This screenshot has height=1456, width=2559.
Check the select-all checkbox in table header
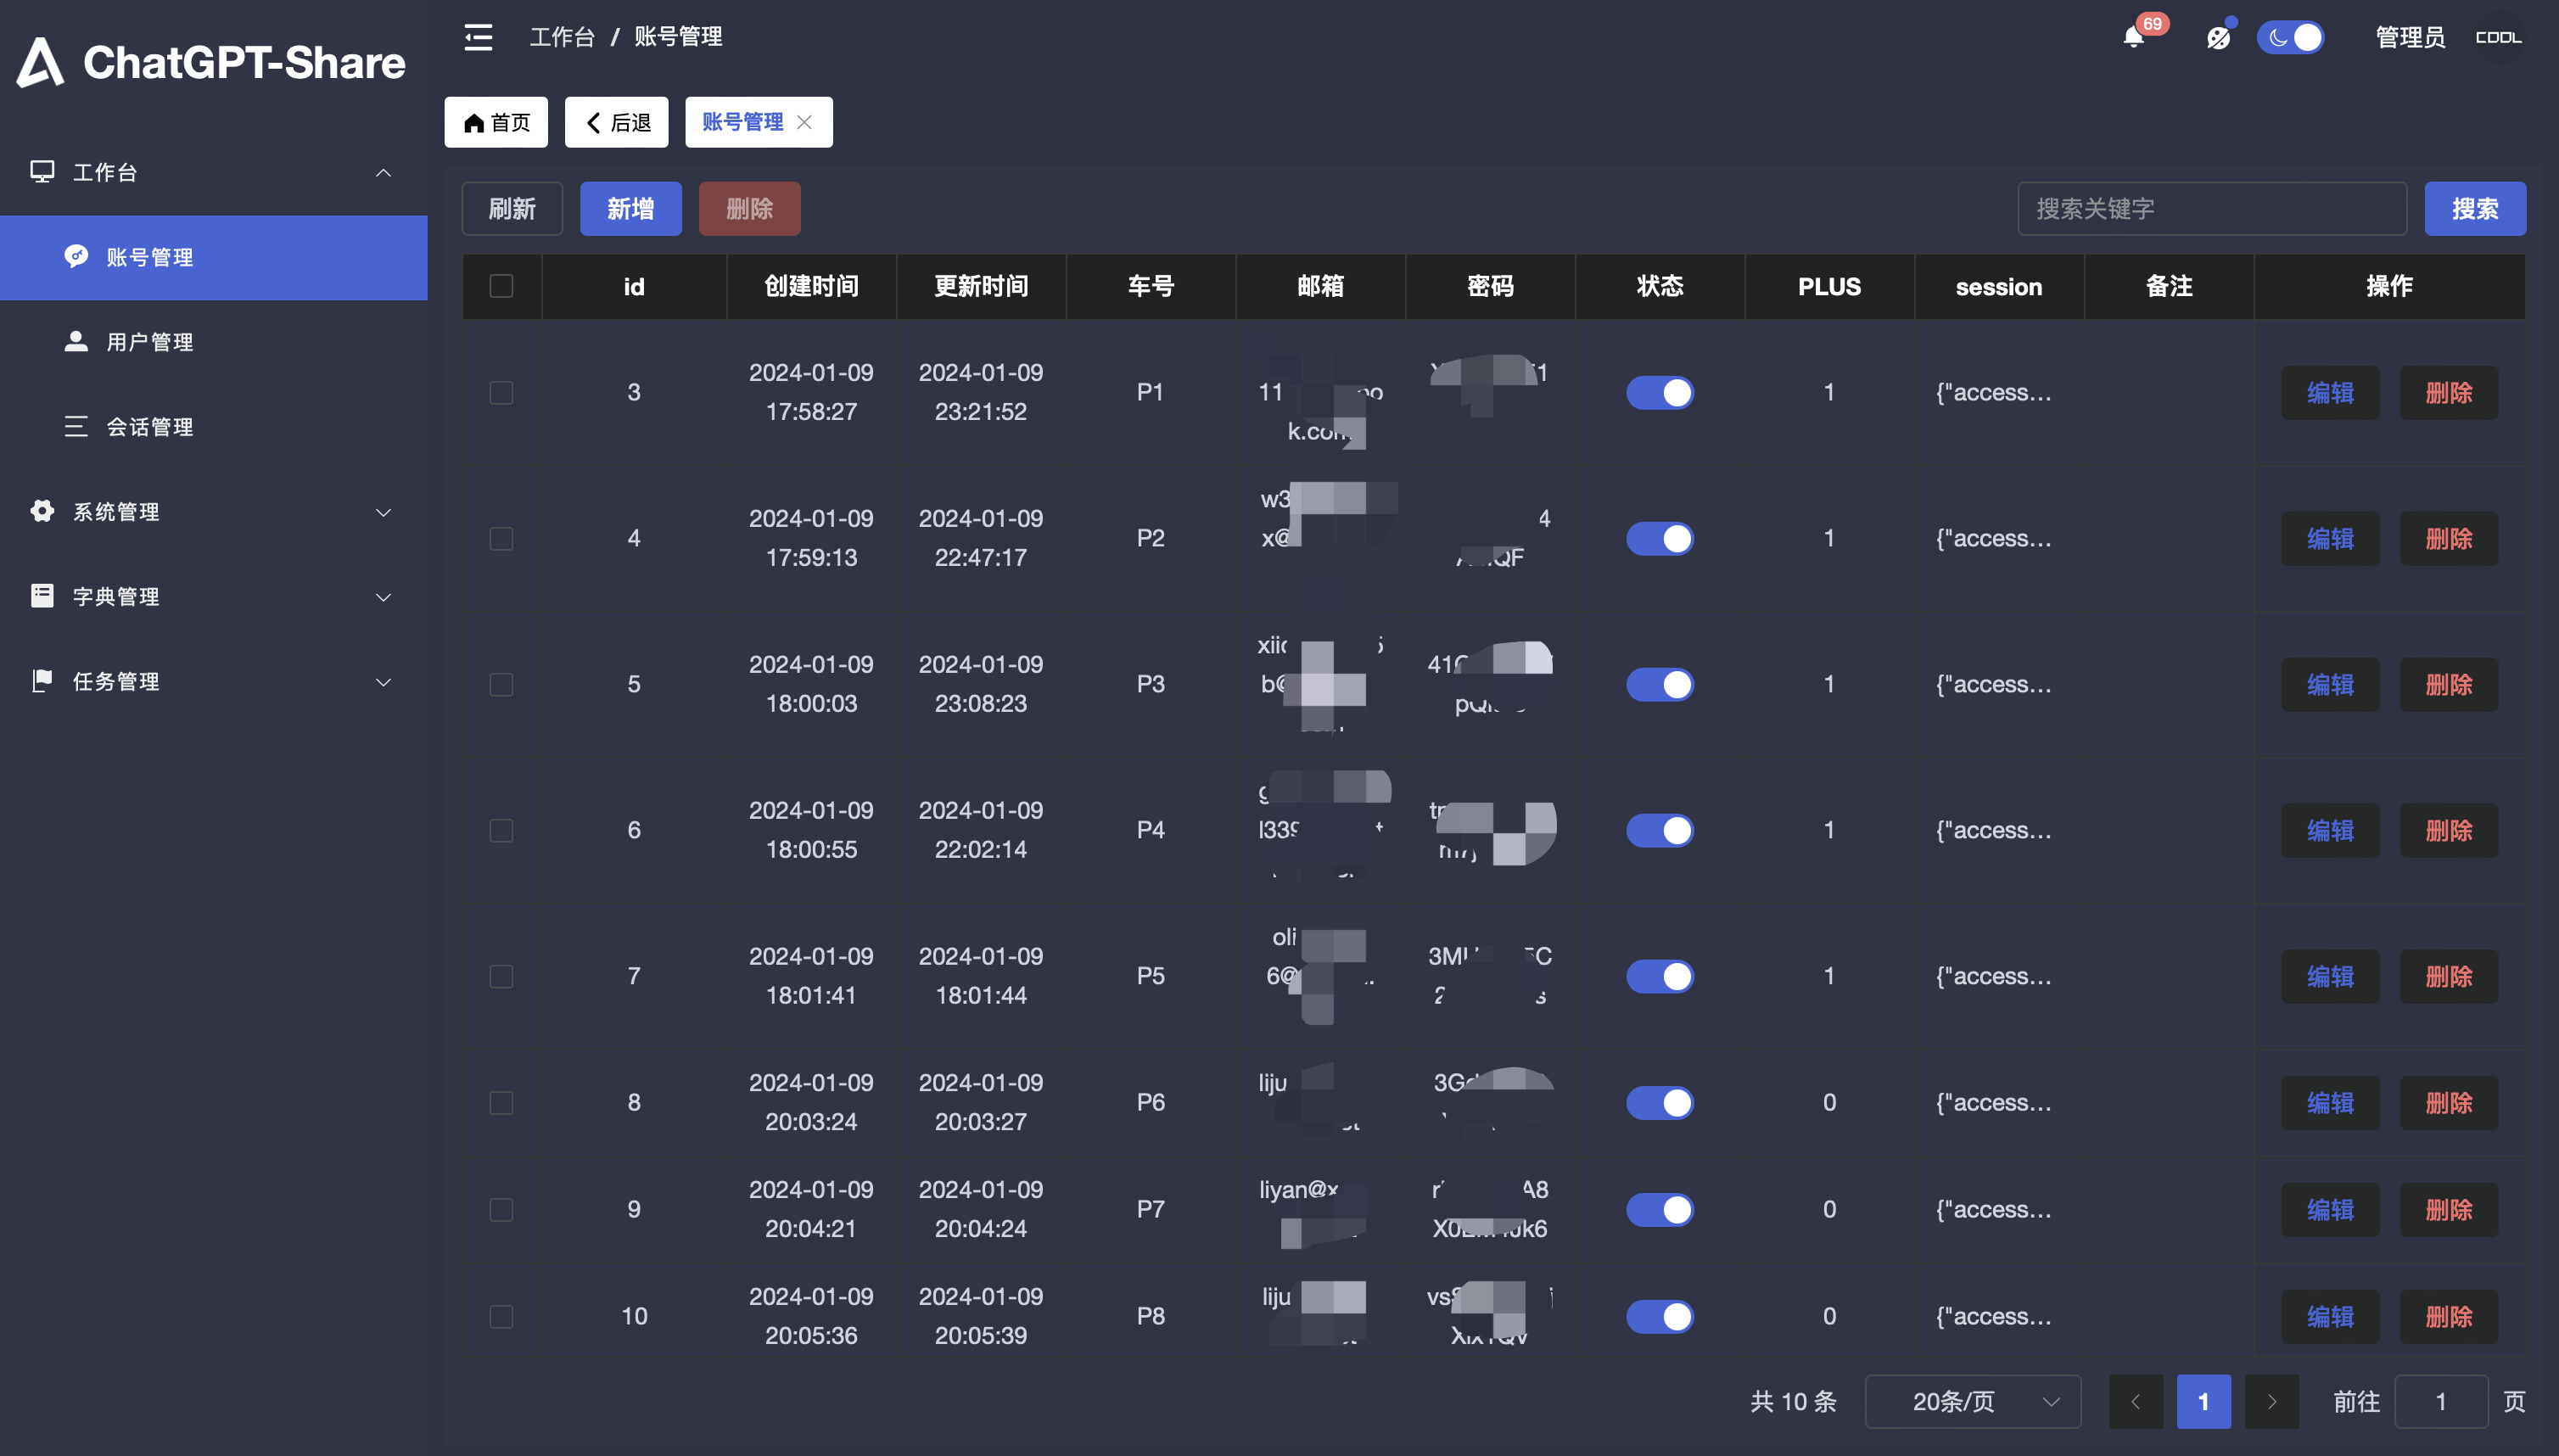[501, 286]
